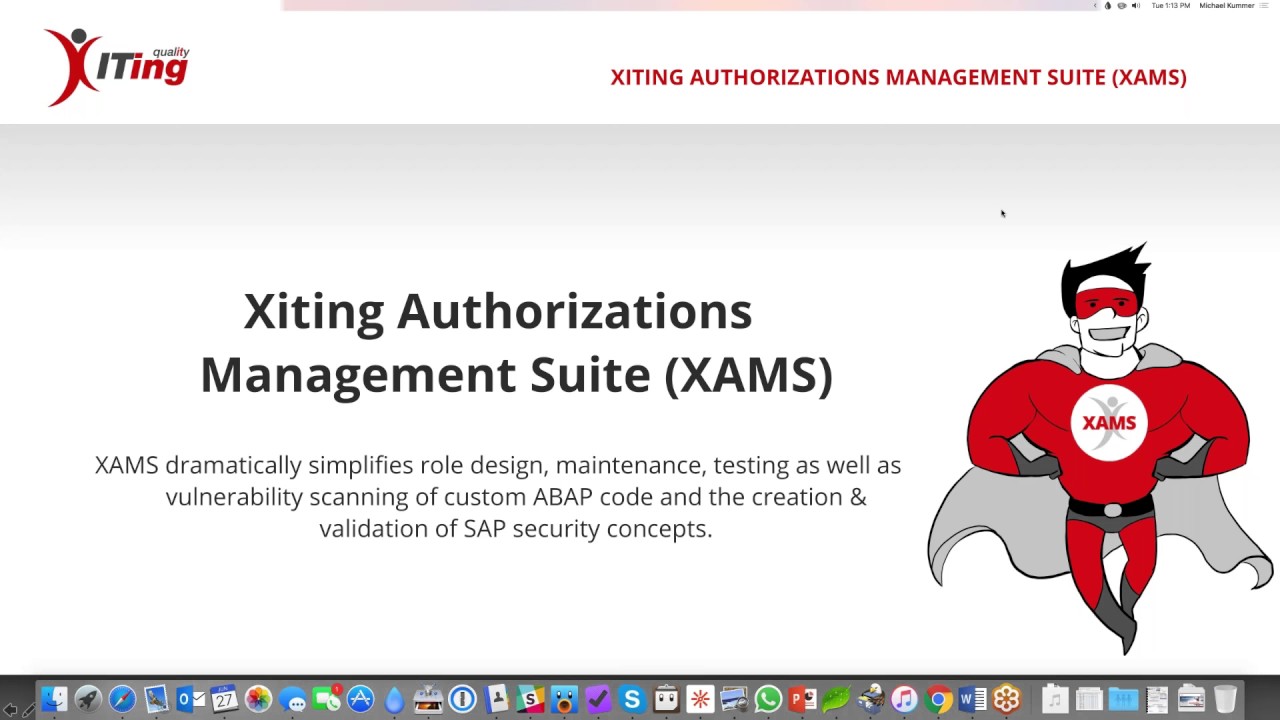Open Microsoft Outlook in the dock
Viewport: 1280px width, 720px height.
click(190, 699)
